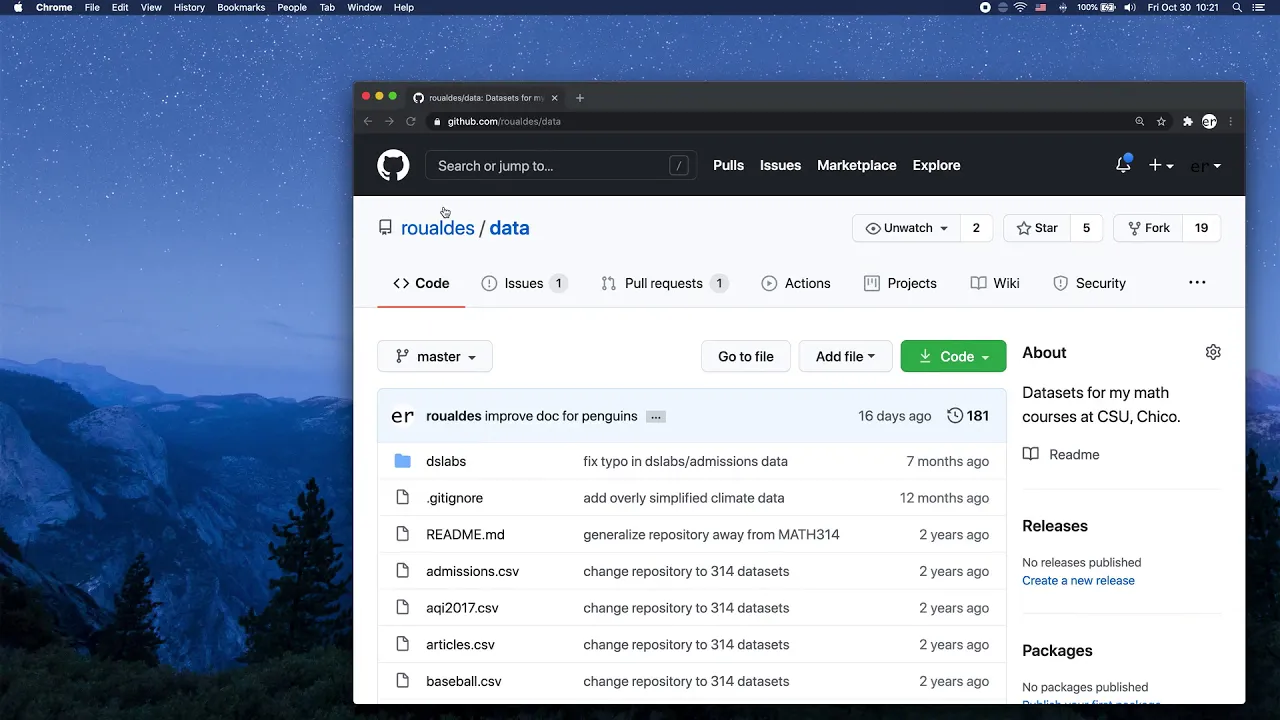Open the History menu in macOS menu bar
This screenshot has height=720, width=1280.
pyautogui.click(x=189, y=7)
